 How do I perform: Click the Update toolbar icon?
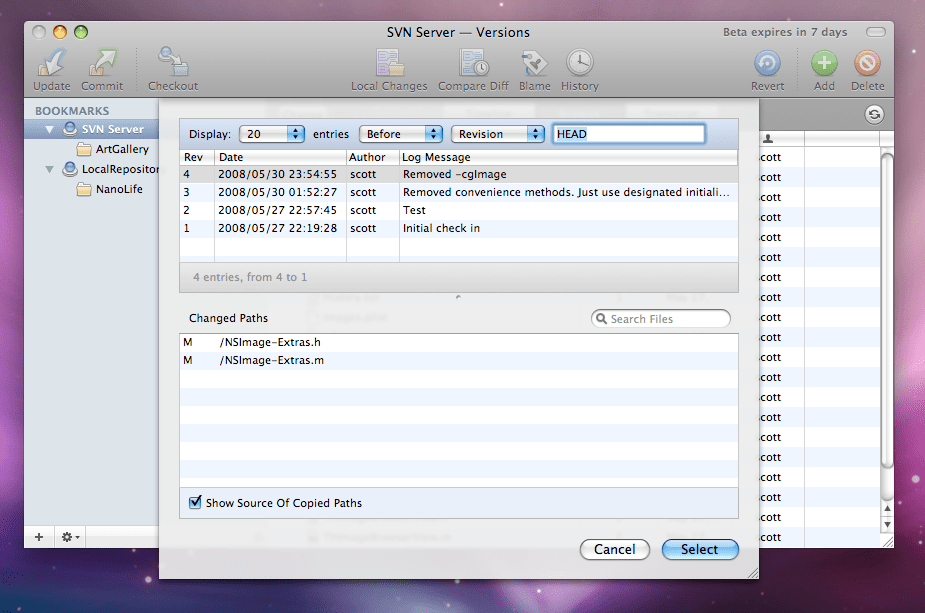[x=52, y=65]
